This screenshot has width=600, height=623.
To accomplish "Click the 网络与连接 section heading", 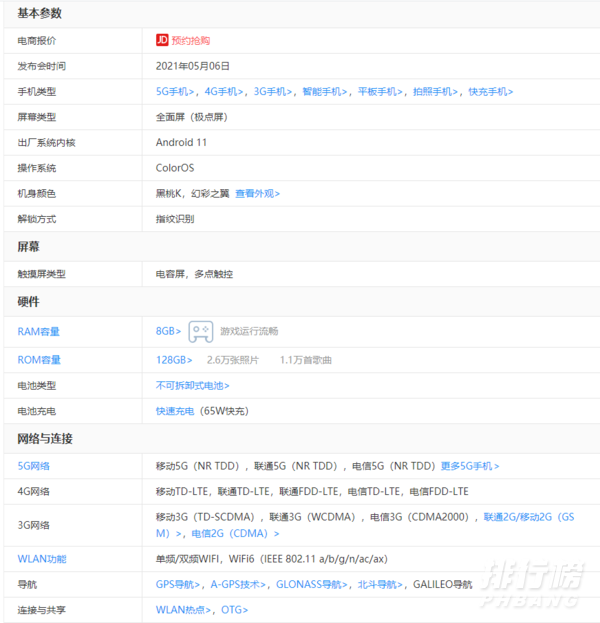I will [x=45, y=439].
